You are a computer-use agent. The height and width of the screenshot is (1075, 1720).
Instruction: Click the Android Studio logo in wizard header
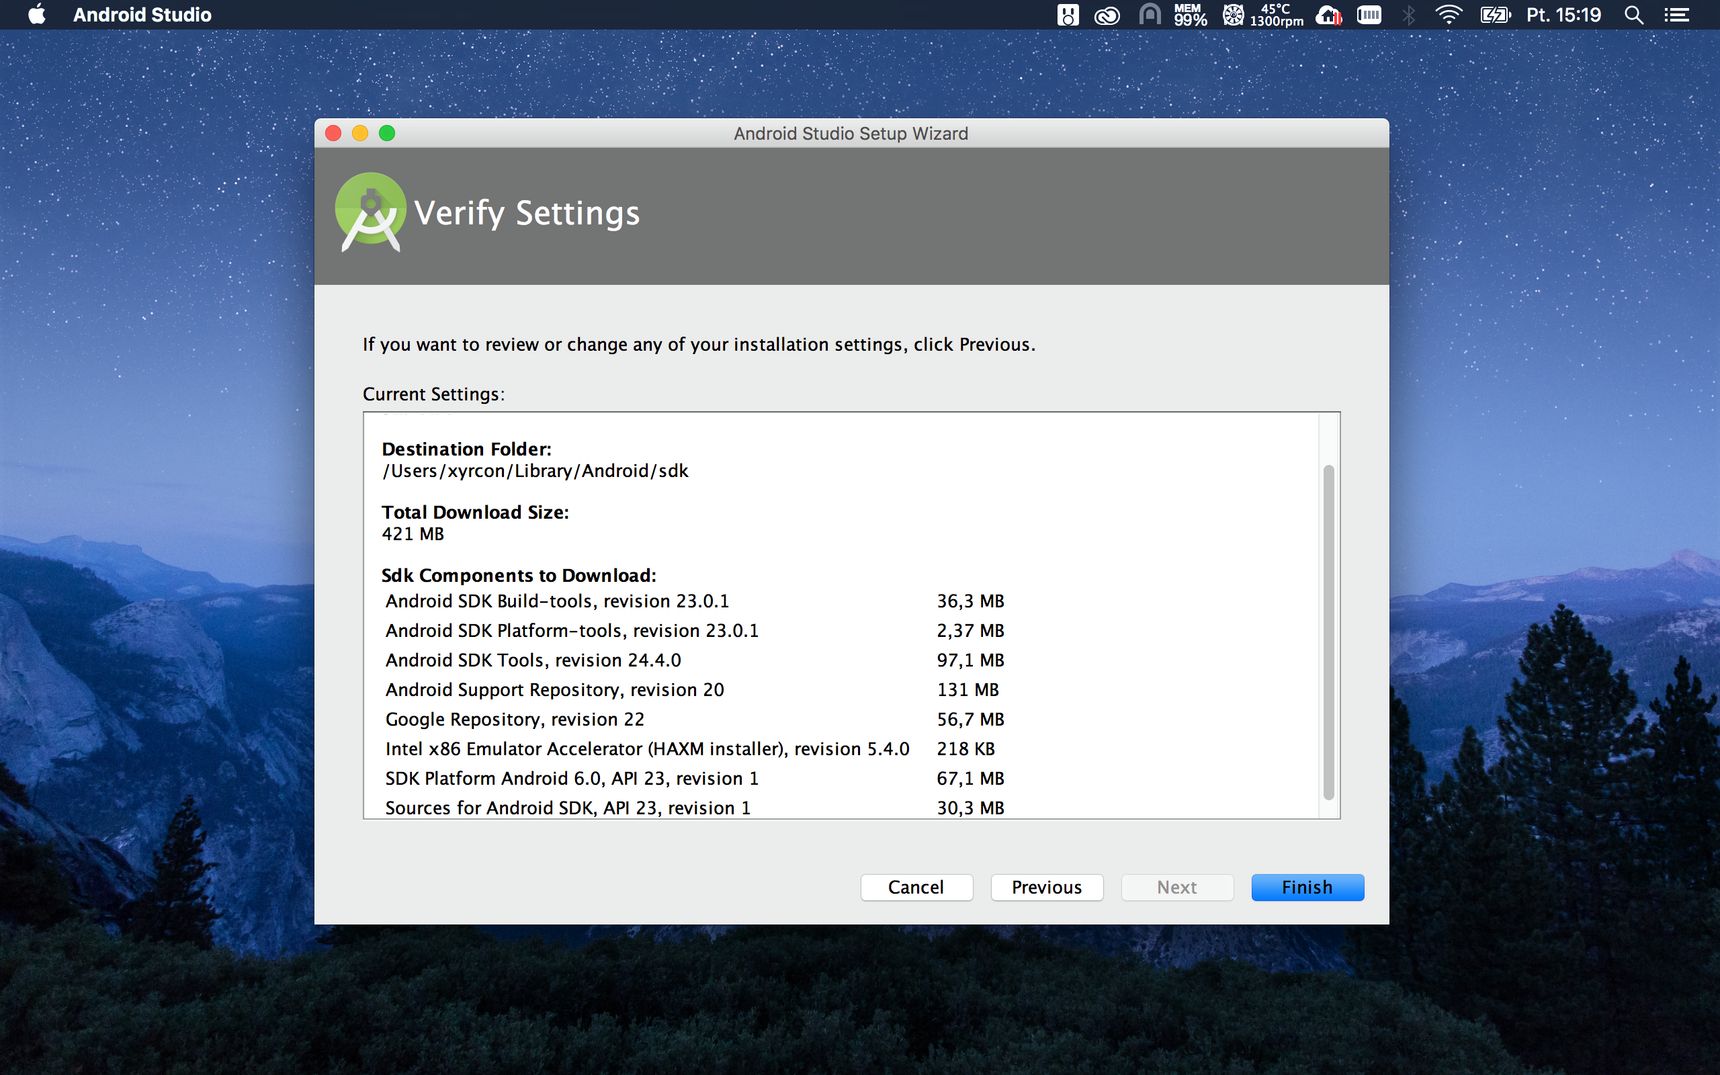pyautogui.click(x=370, y=212)
